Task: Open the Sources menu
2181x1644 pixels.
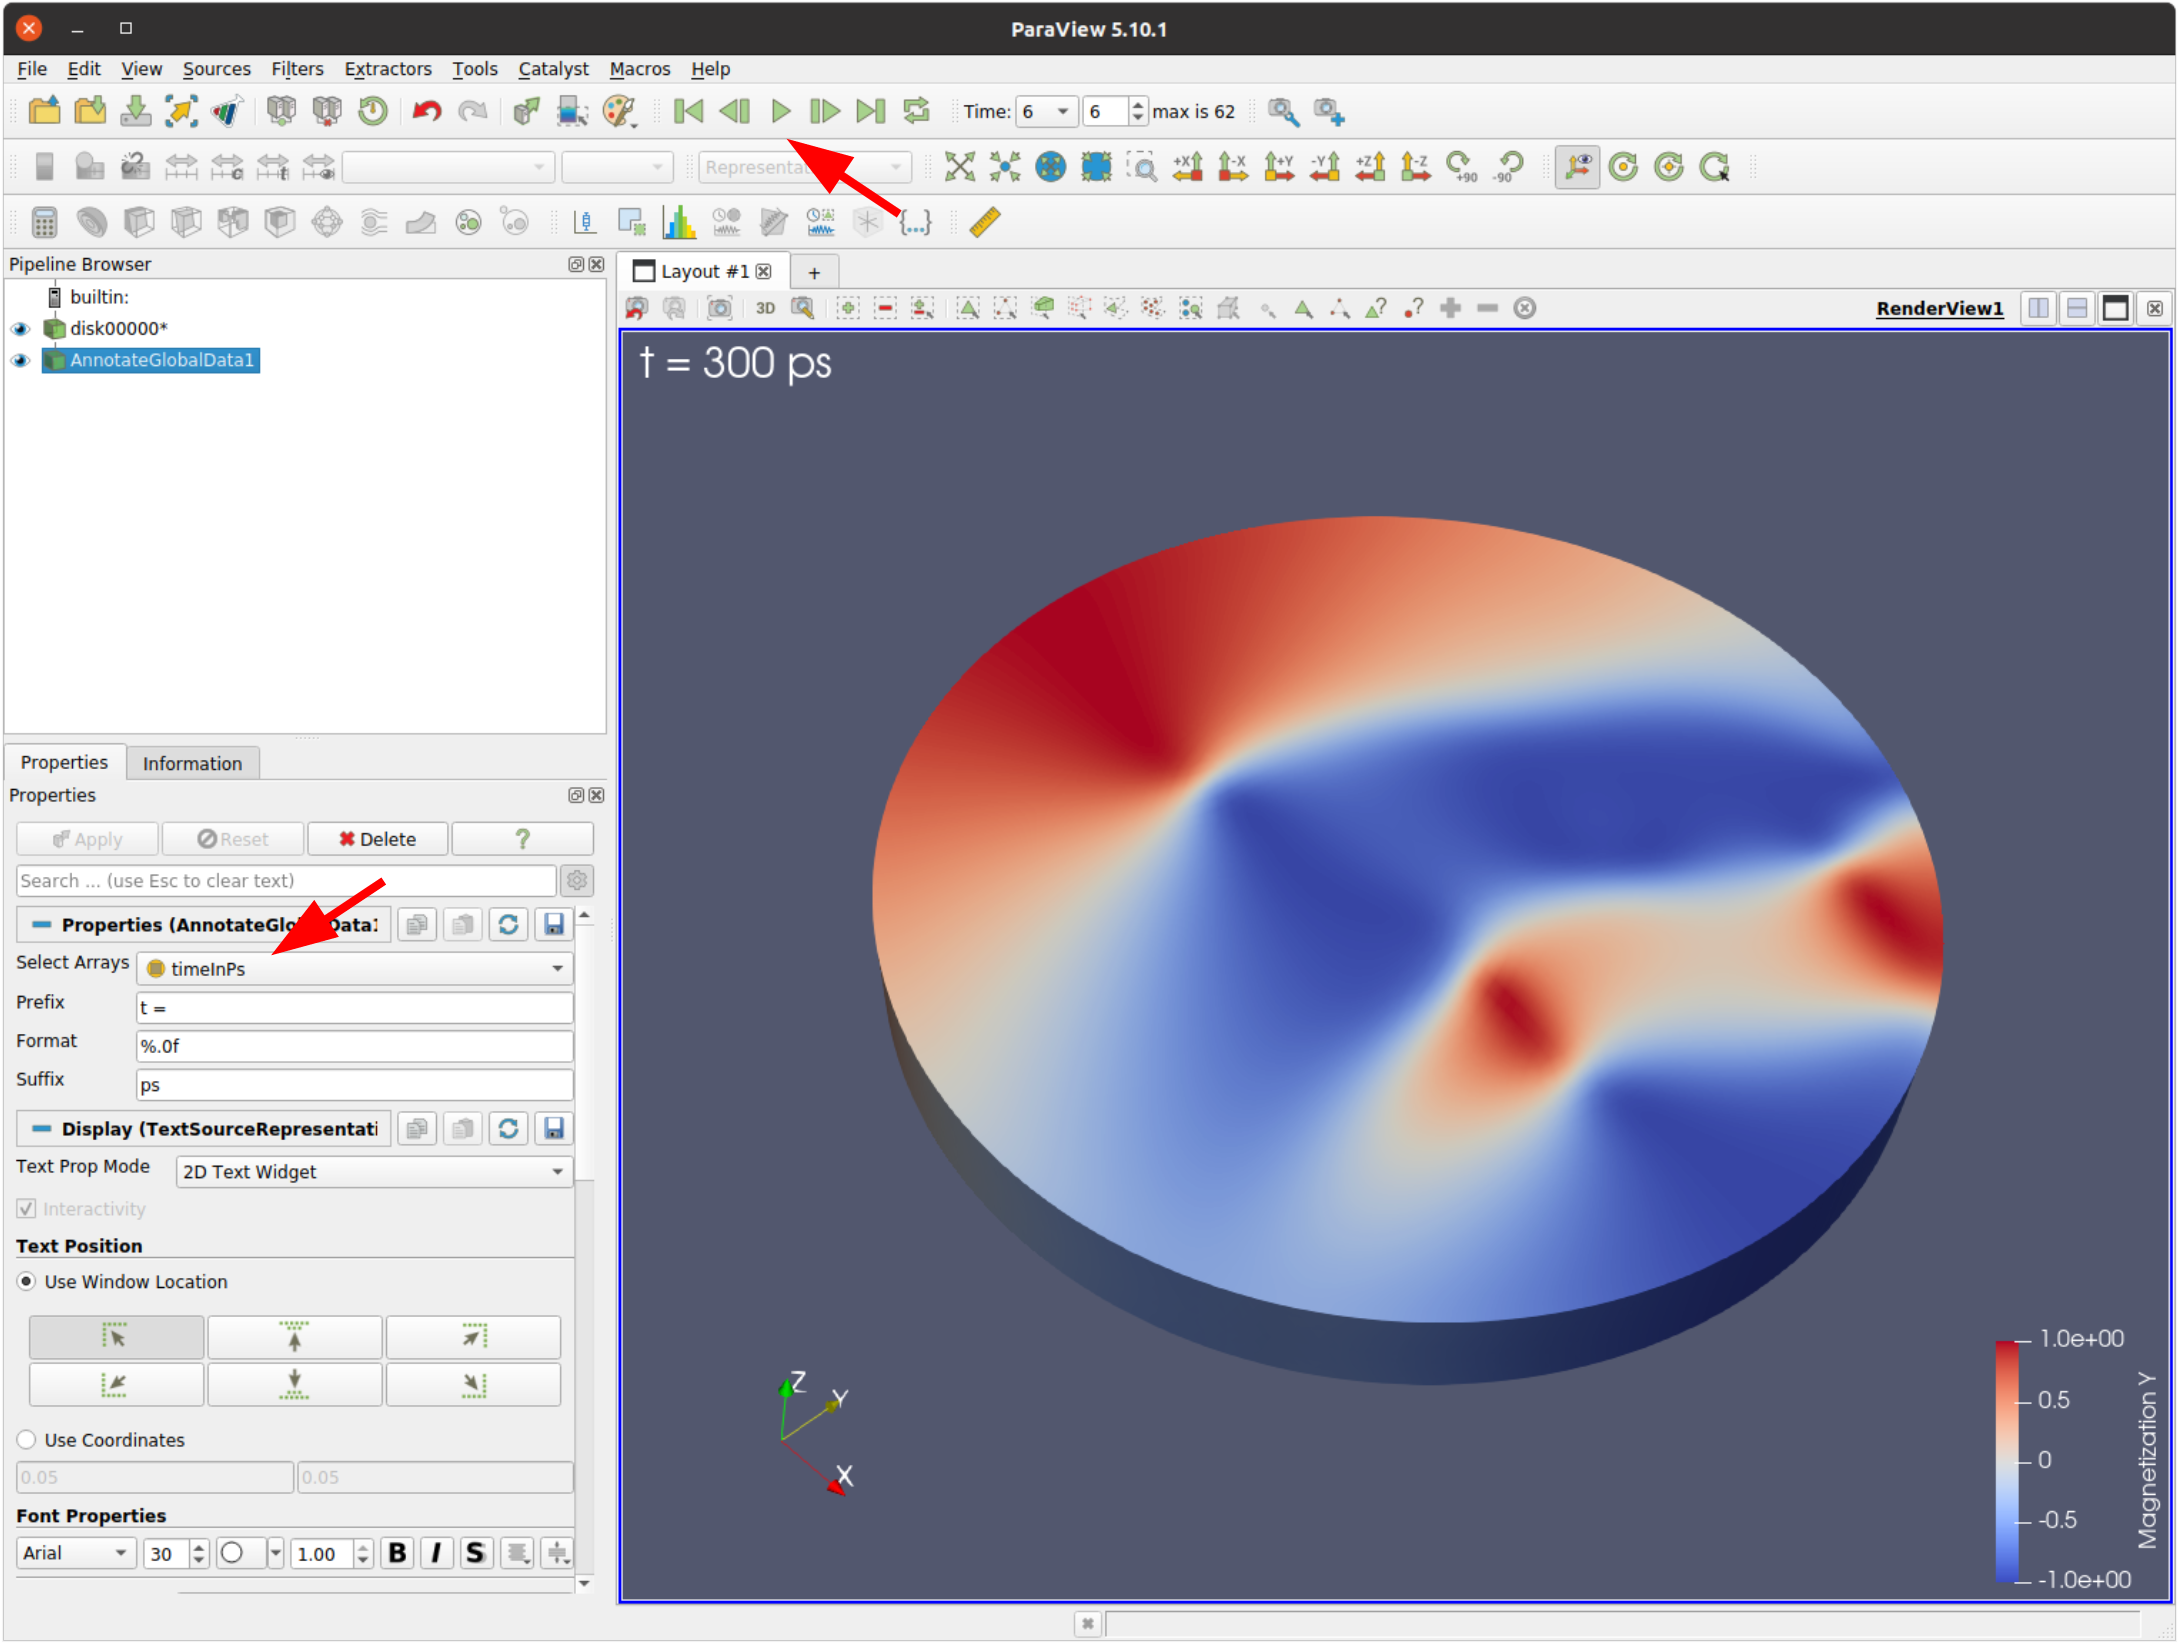Action: (216, 69)
